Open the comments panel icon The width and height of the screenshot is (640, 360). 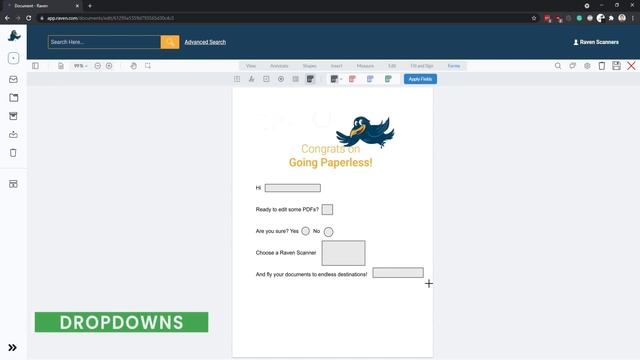coord(573,66)
